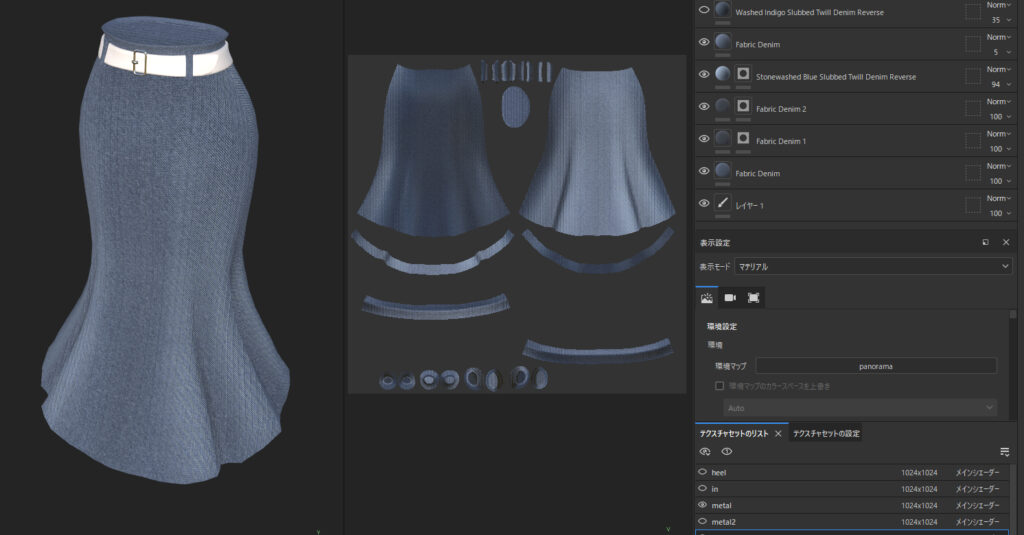Click the mask icon on Stonewashed Blue layer

click(x=743, y=74)
